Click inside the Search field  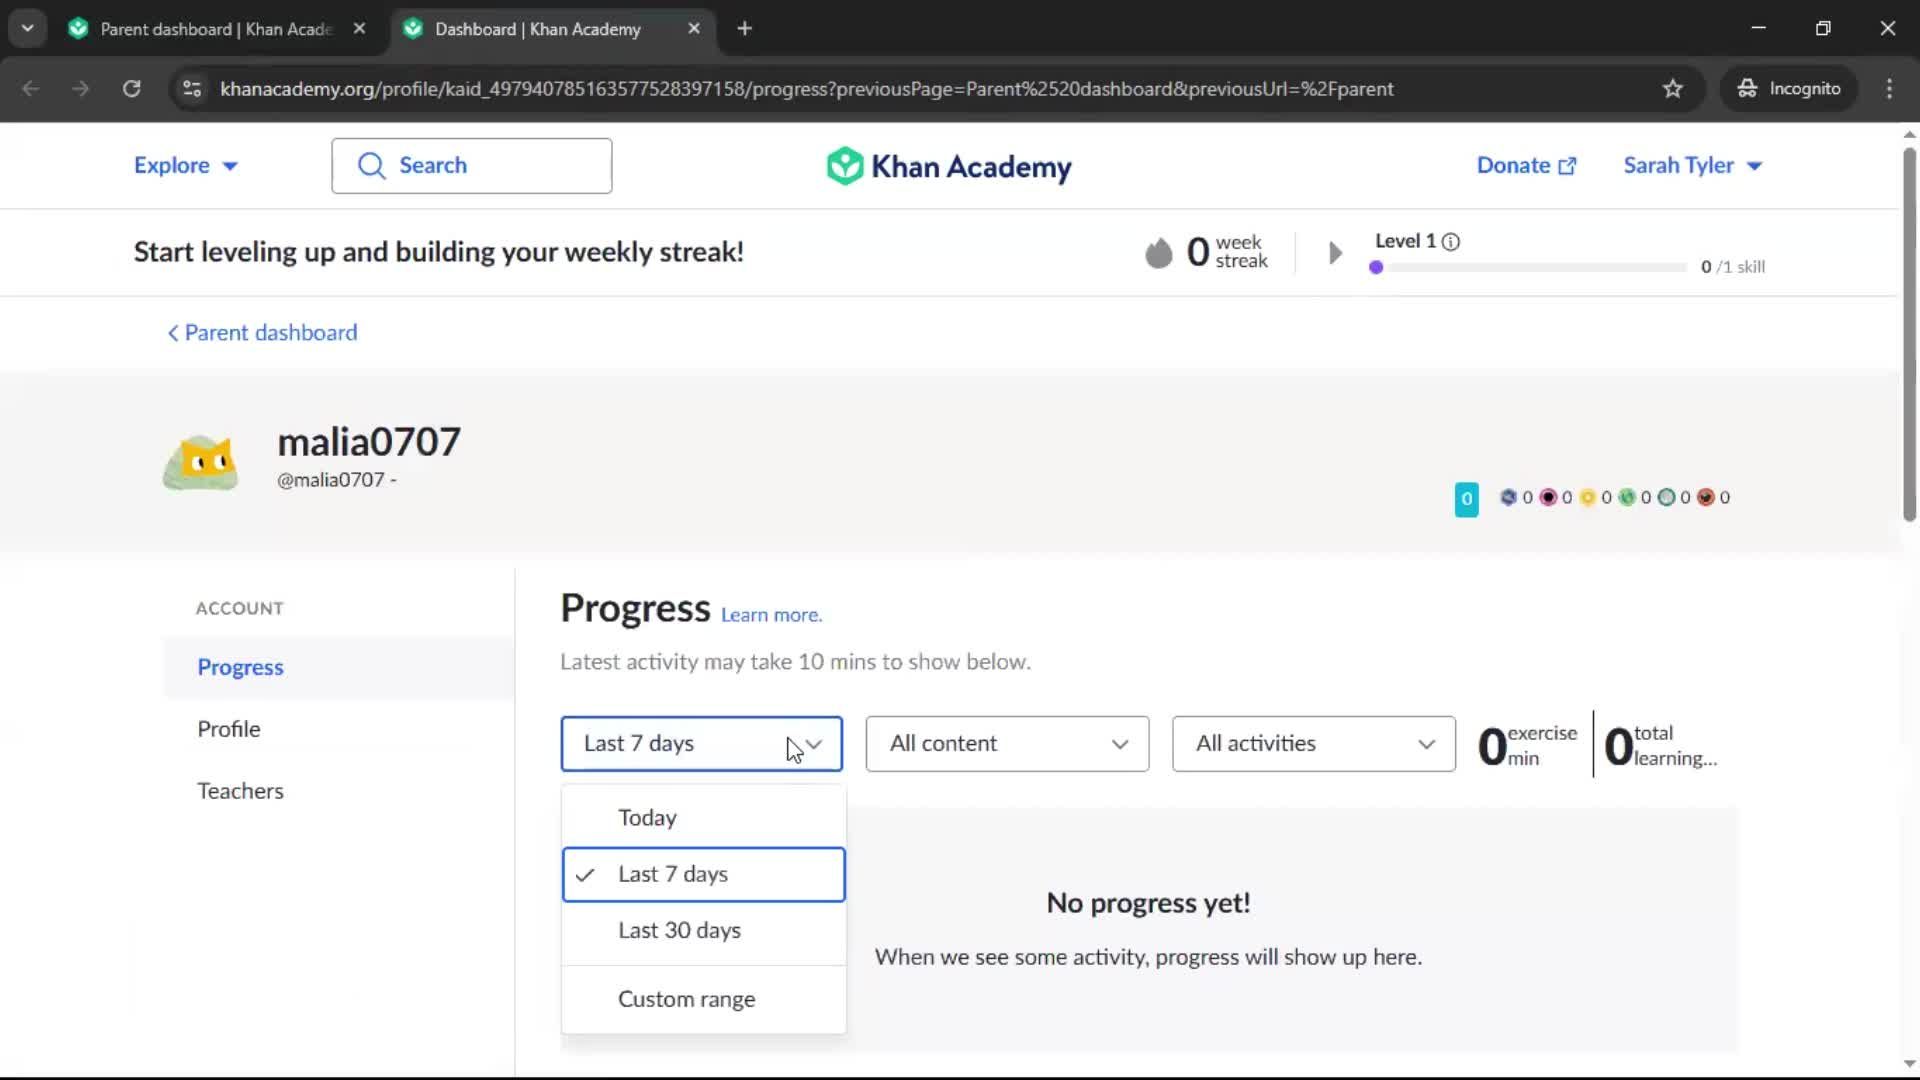pos(471,166)
